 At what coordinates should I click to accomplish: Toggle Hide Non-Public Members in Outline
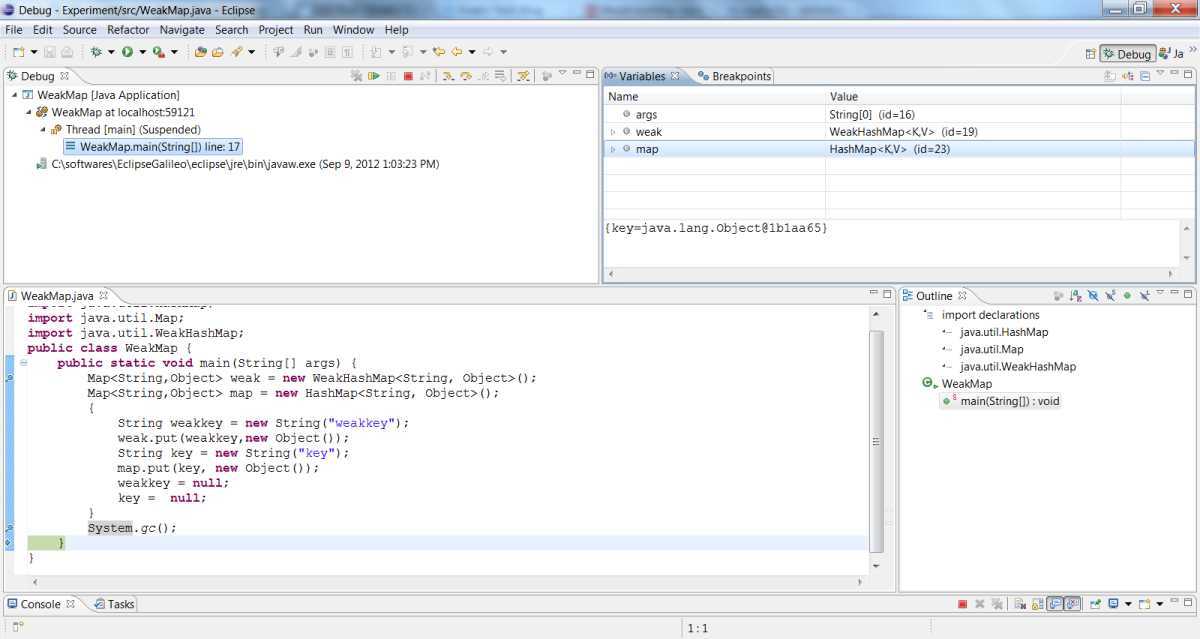coord(1127,296)
